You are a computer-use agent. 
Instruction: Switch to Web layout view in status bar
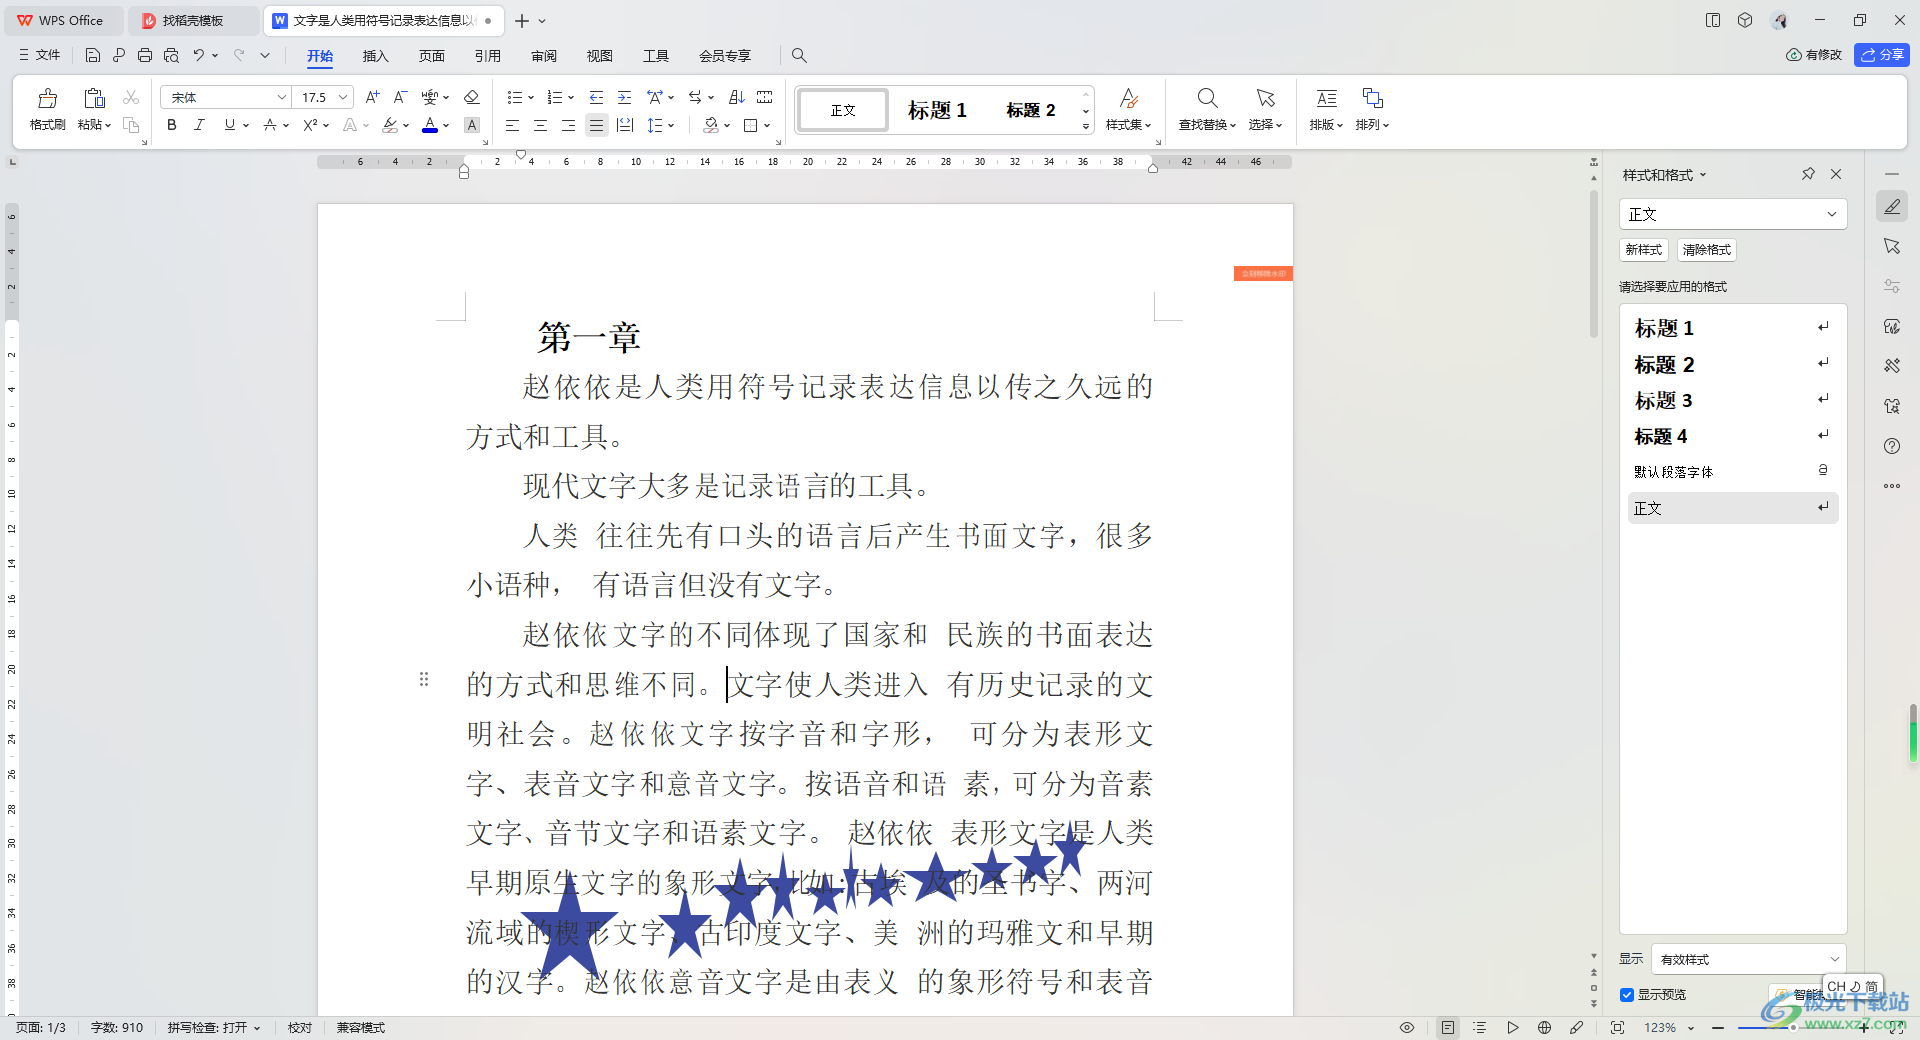[x=1544, y=1027]
